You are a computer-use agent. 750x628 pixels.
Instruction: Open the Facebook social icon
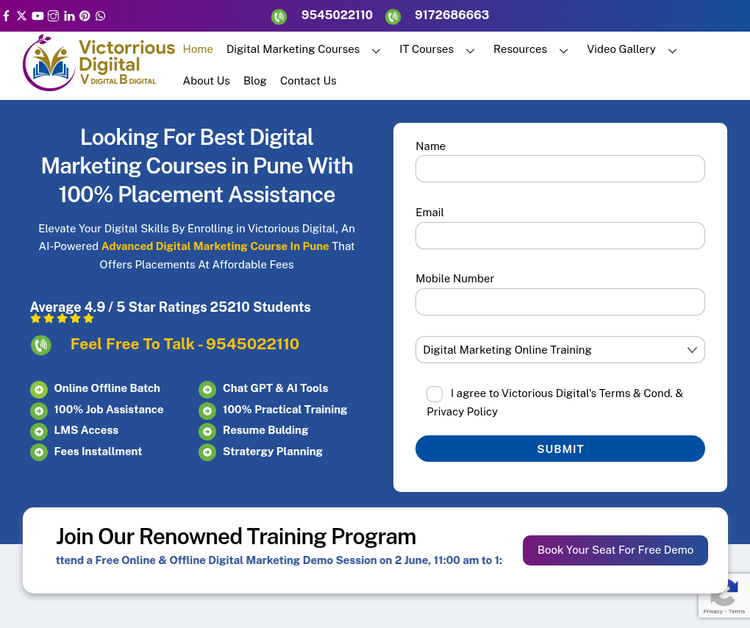6,16
